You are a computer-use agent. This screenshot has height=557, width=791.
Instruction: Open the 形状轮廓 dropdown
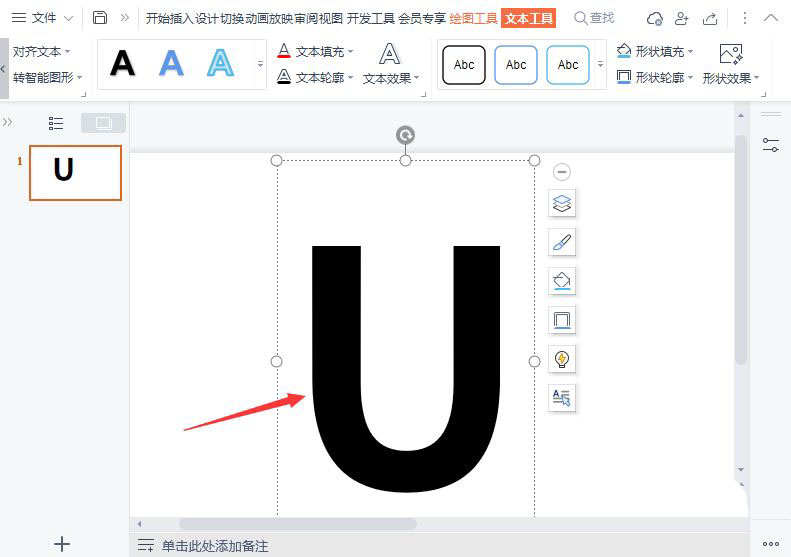point(655,77)
